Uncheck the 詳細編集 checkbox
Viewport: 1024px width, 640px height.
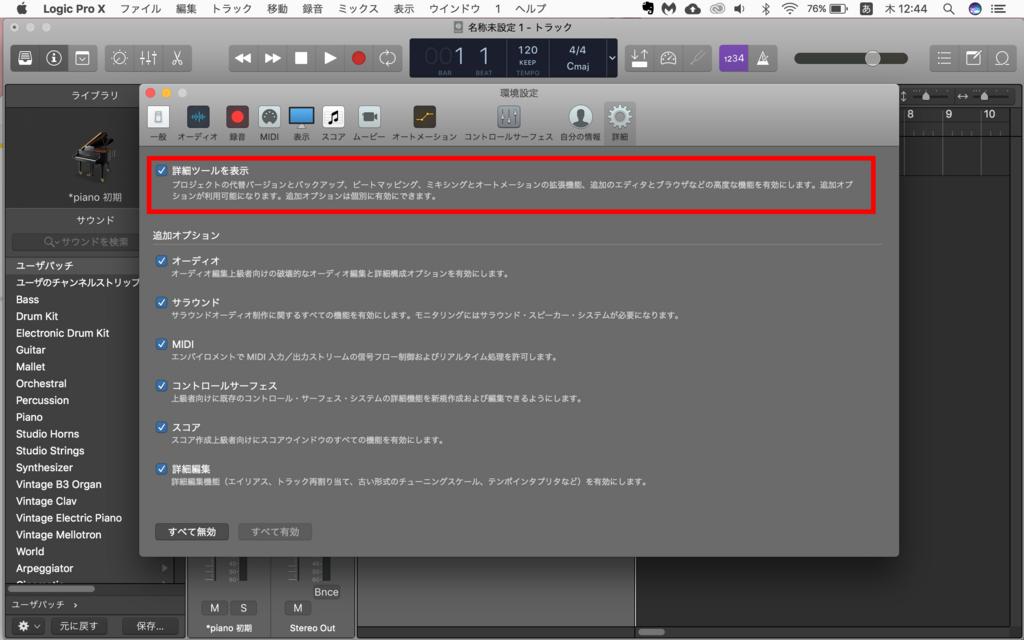pyautogui.click(x=161, y=469)
